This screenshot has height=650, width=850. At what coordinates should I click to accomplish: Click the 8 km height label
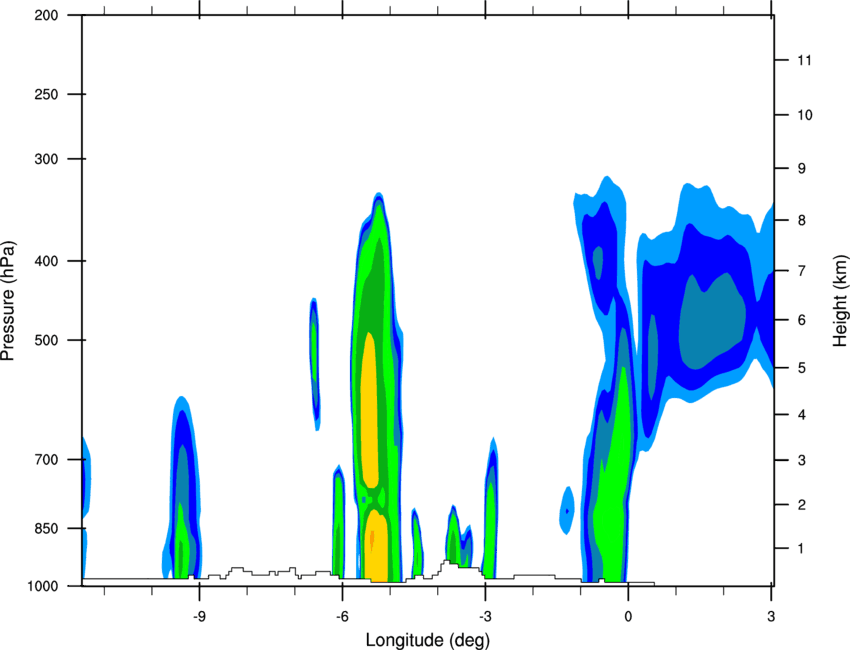[801, 220]
